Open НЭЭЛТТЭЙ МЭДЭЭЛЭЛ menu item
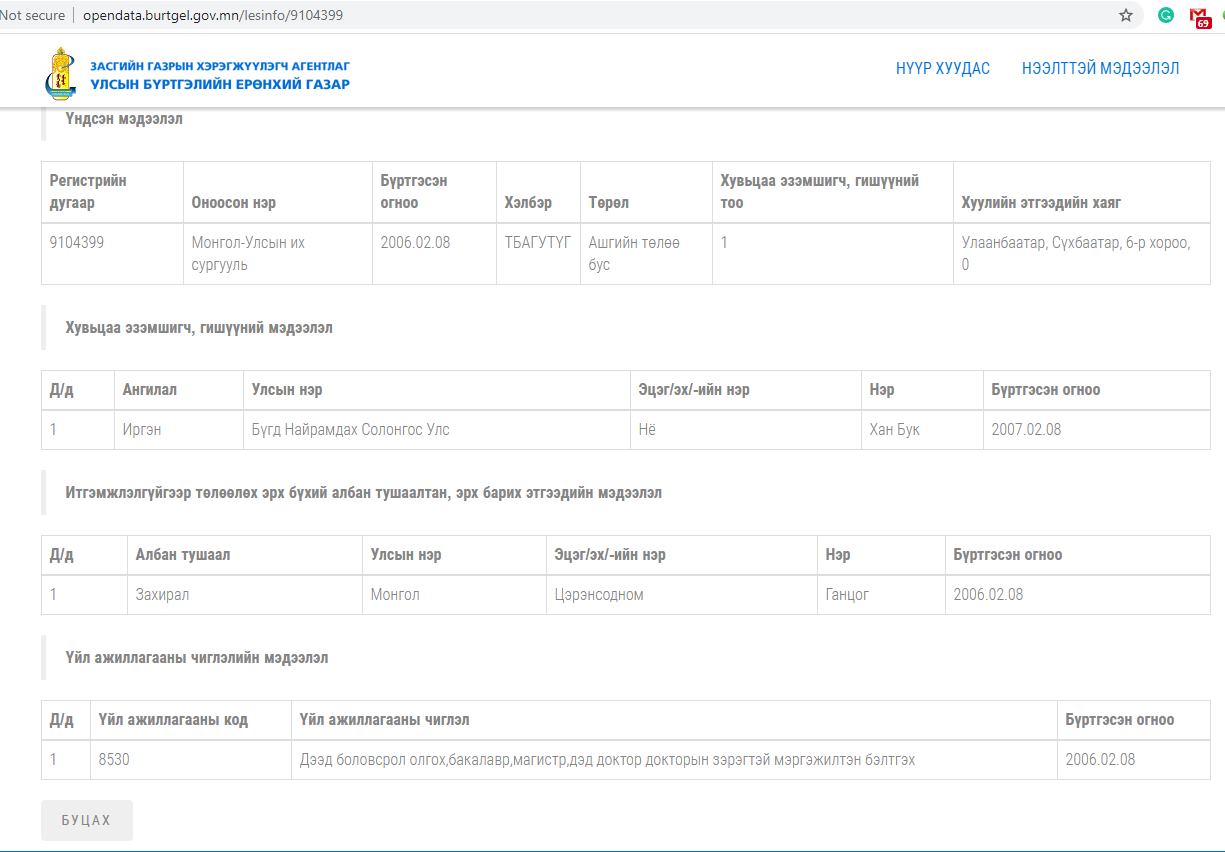The image size is (1225, 852). tap(1100, 68)
